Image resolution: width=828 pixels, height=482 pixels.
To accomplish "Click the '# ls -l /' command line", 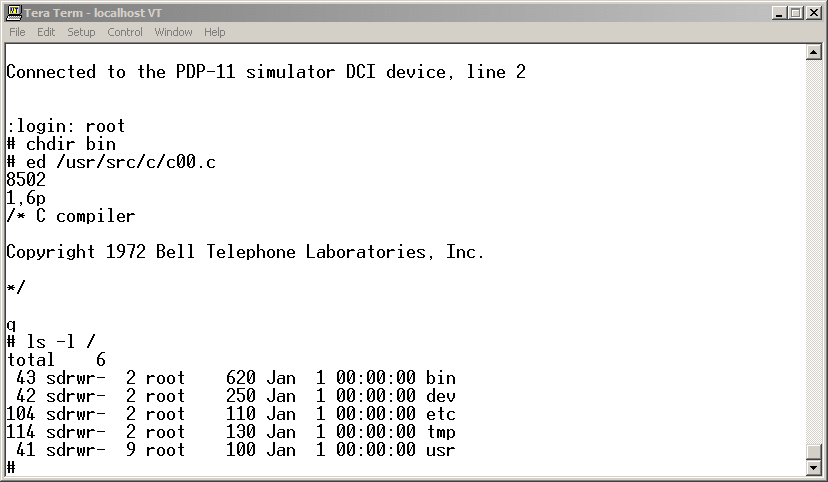I will pos(51,342).
